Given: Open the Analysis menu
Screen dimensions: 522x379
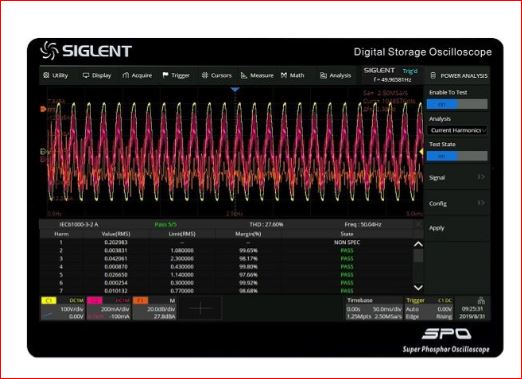Looking at the screenshot, I should coord(335,75).
